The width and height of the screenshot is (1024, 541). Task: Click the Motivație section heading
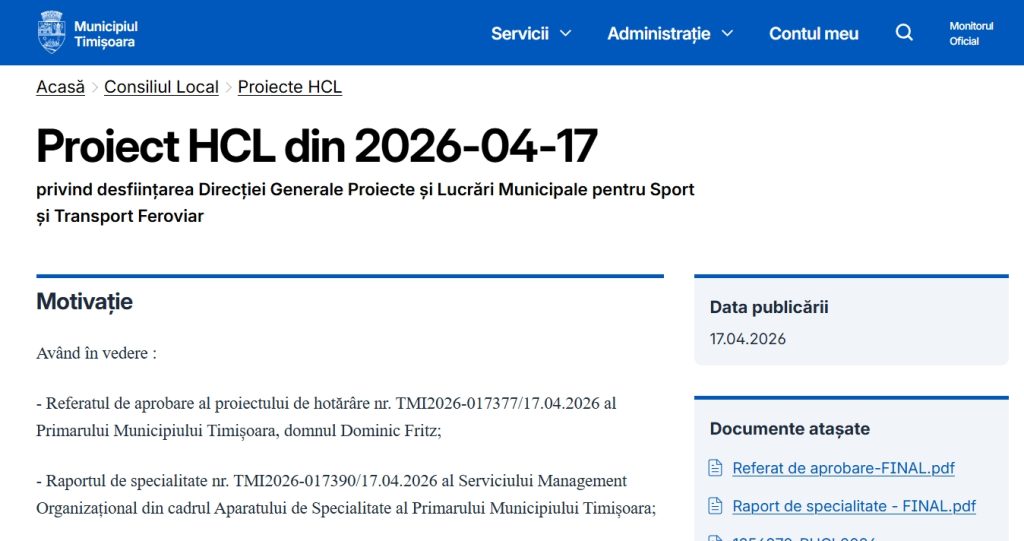click(84, 301)
